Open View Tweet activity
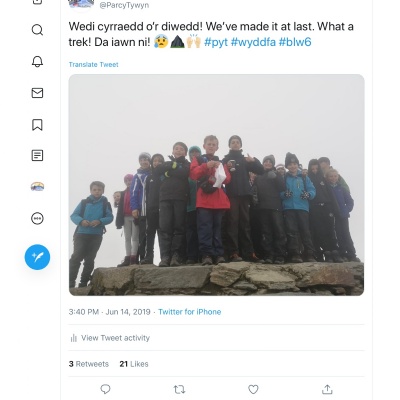 [x=110, y=338]
